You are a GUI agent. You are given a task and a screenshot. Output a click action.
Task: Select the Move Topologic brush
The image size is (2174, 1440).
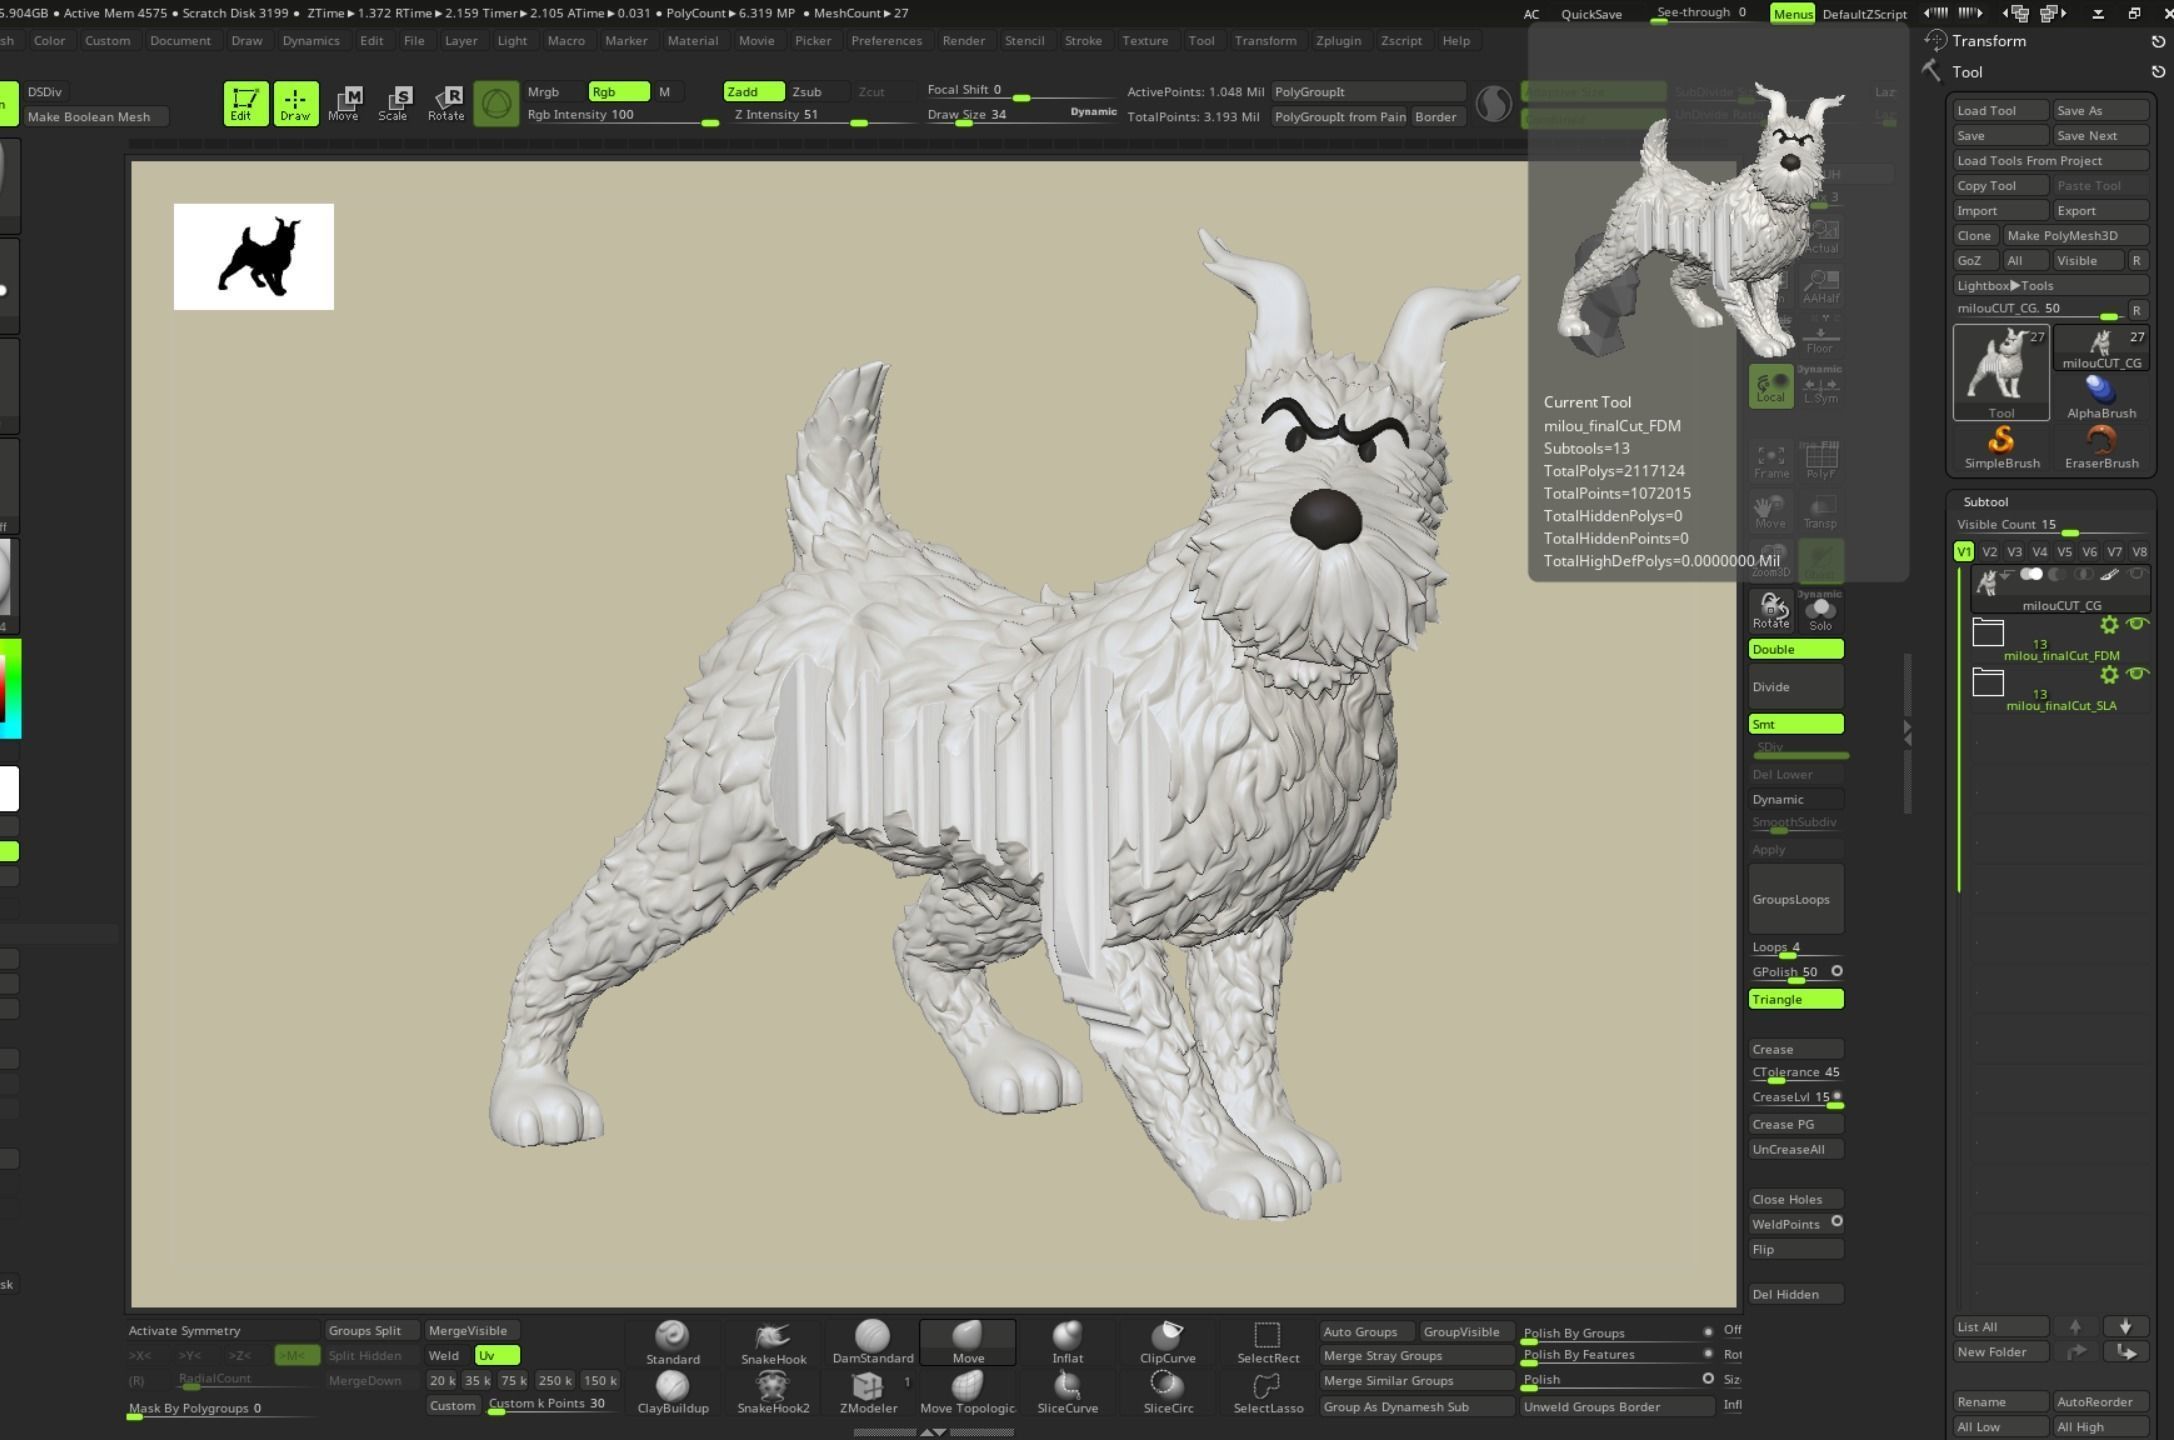click(x=967, y=1392)
